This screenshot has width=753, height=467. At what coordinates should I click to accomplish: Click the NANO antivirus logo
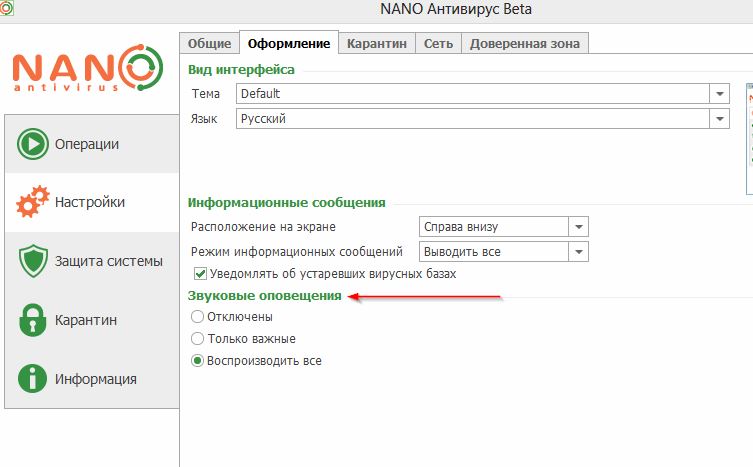click(88, 70)
